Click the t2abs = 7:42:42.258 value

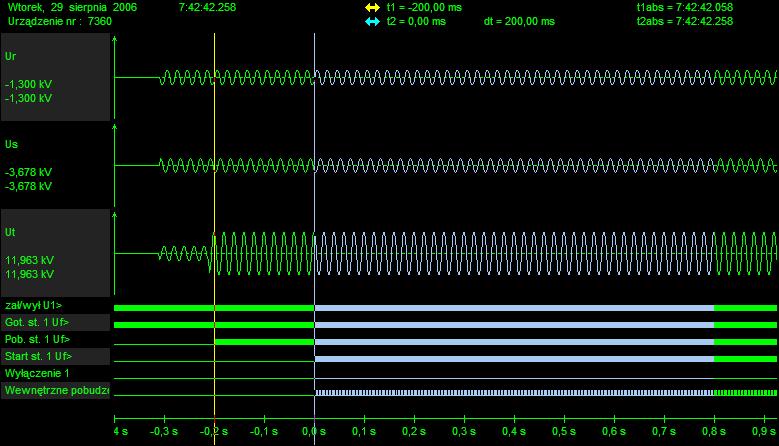pos(685,21)
